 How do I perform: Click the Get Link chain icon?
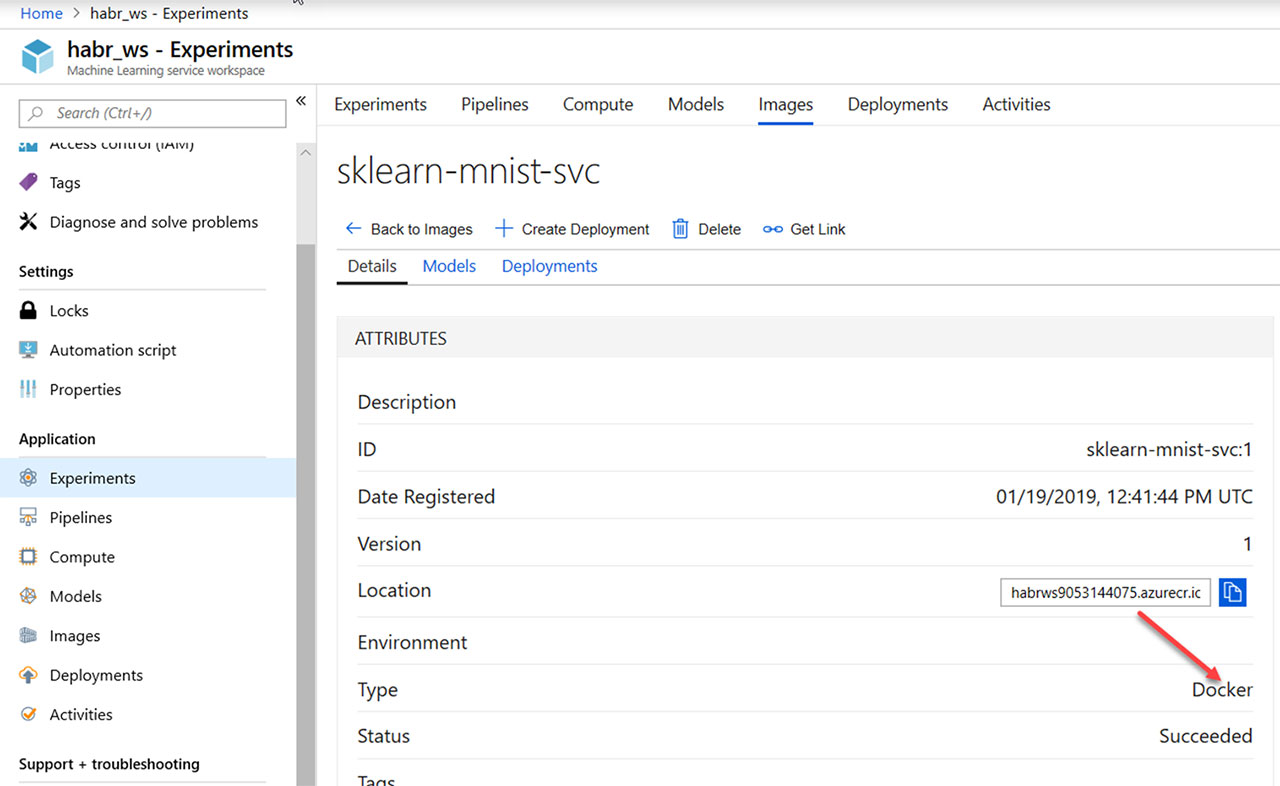773,229
